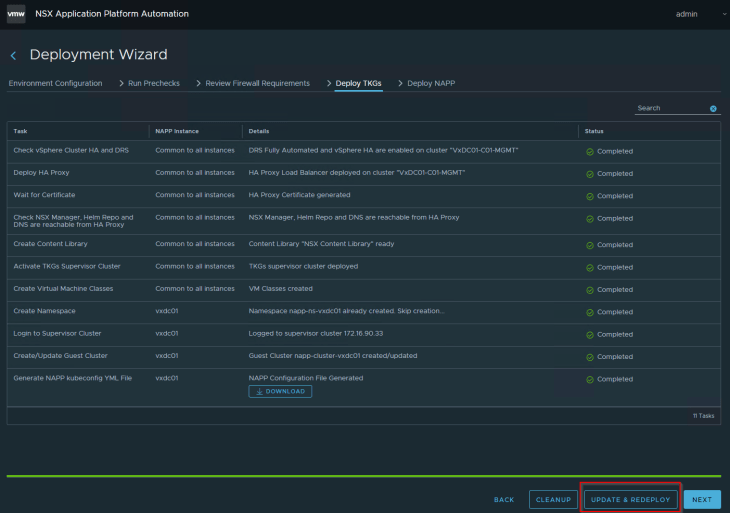The image size is (730, 513).
Task: Download the NAPP configuration file
Action: coord(280,392)
